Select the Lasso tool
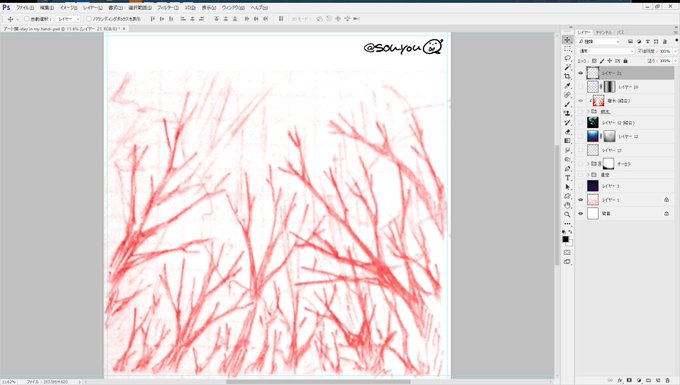The height and width of the screenshot is (385, 680). [x=567, y=58]
